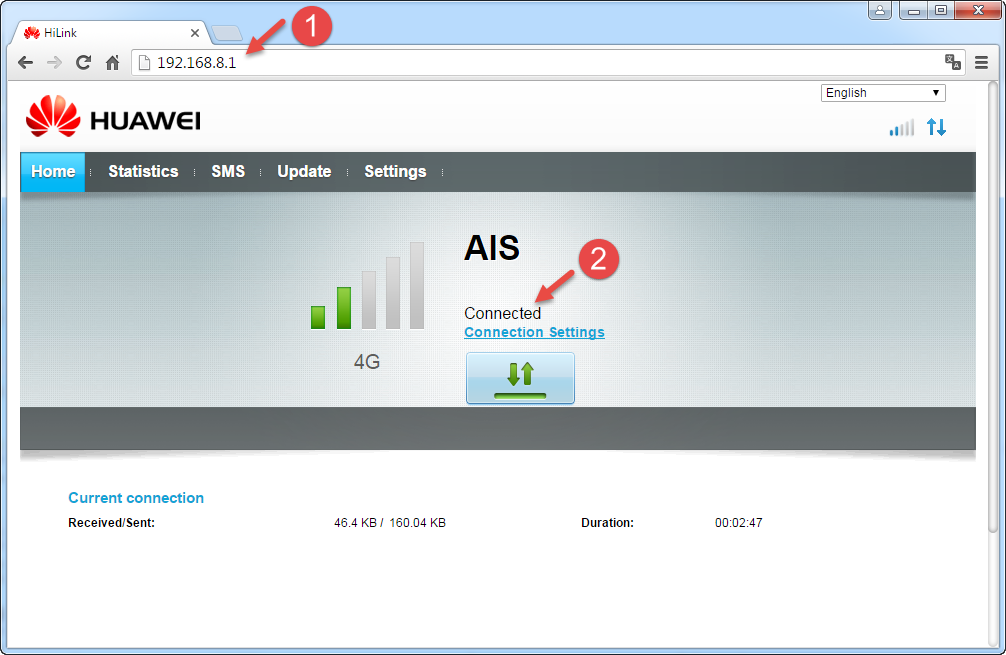
Task: Open the Chrome hamburger menu
Action: (x=982, y=62)
